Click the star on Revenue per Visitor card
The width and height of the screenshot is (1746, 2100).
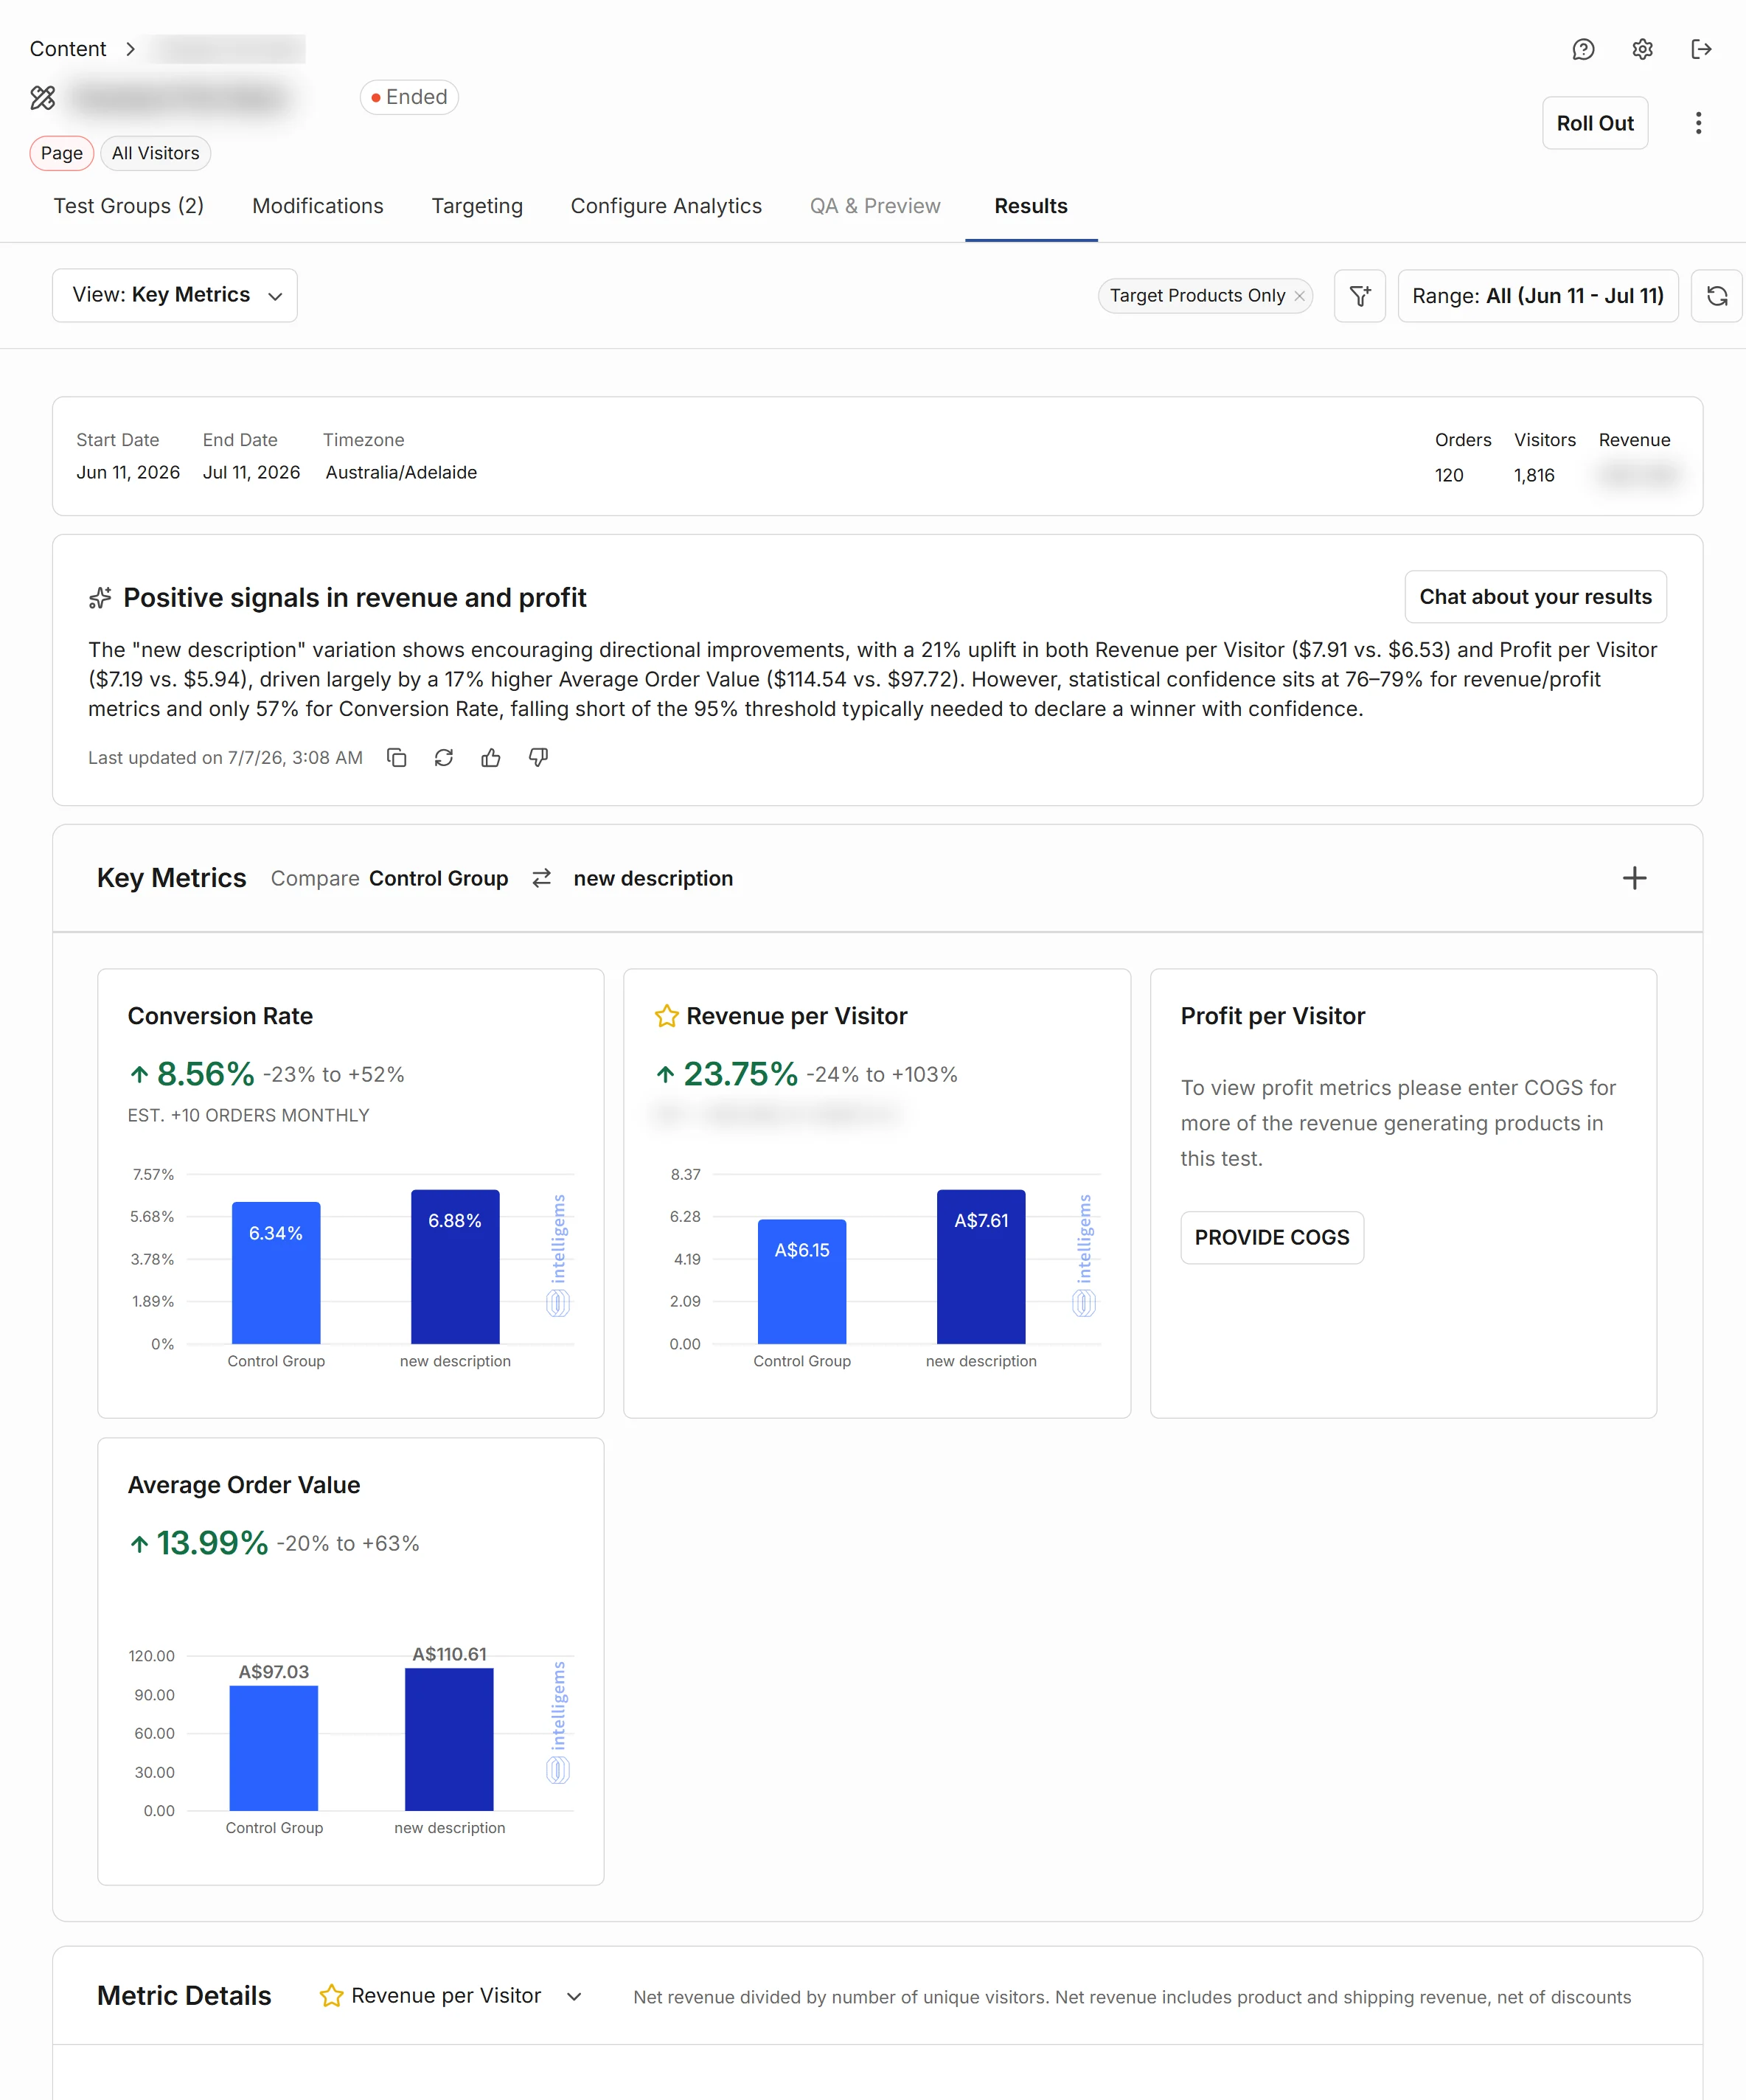point(667,1016)
